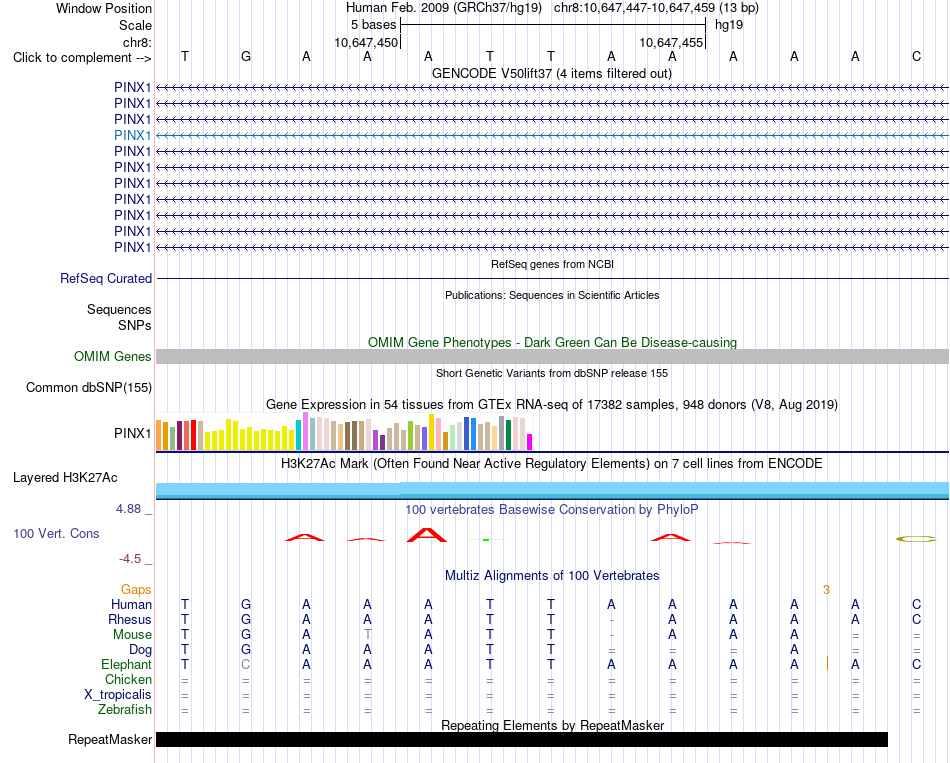Screen dimensions: 950x763
Task: Open GTEx "Gene Expression in 54 tissues" title
Action: pyautogui.click(x=552, y=404)
